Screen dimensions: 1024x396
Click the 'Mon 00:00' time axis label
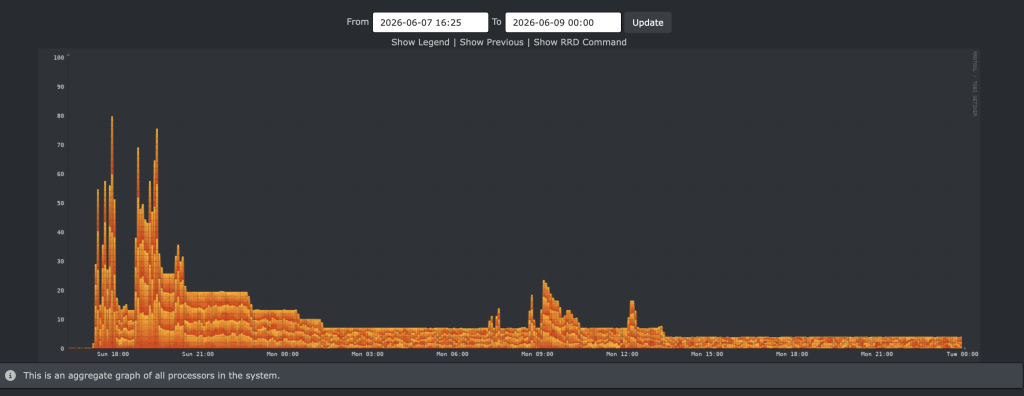pos(283,354)
